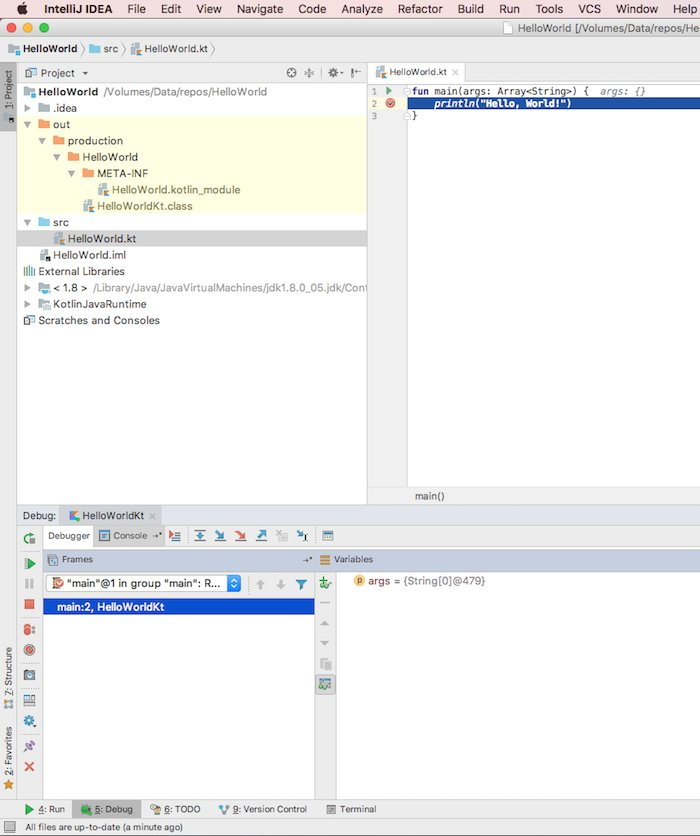Open the 9: Version Control tool window
The width and height of the screenshot is (700, 836).
pos(263,809)
